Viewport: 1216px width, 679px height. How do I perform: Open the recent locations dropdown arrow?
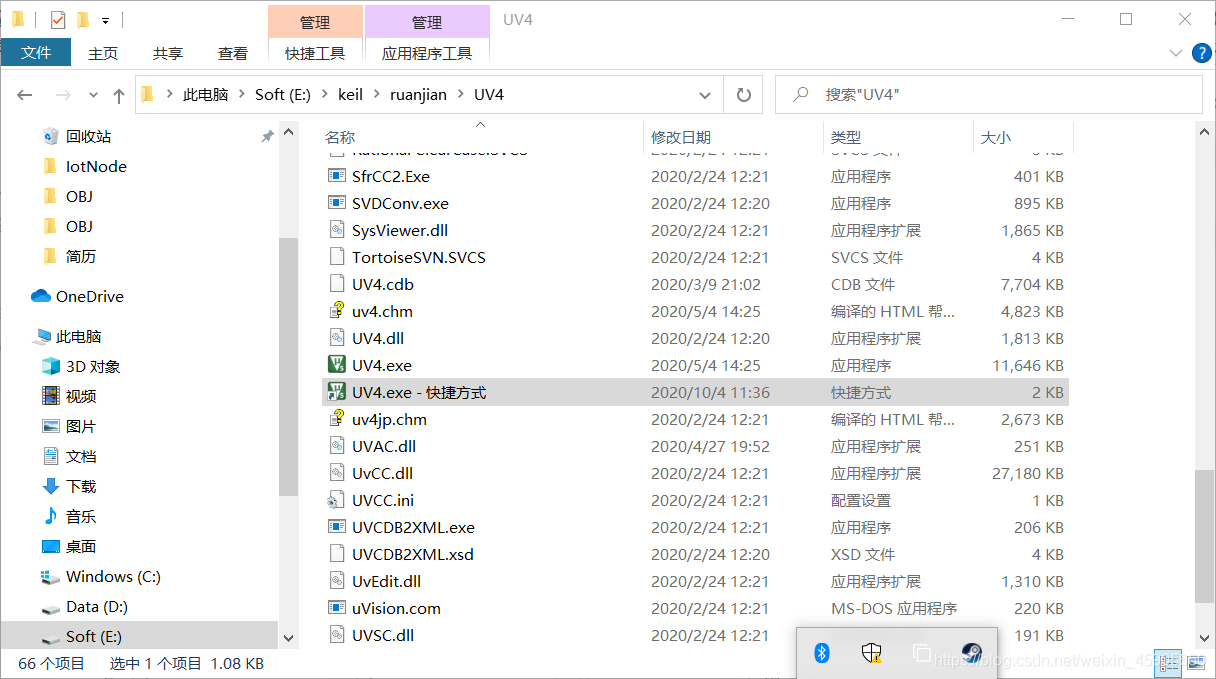(94, 95)
